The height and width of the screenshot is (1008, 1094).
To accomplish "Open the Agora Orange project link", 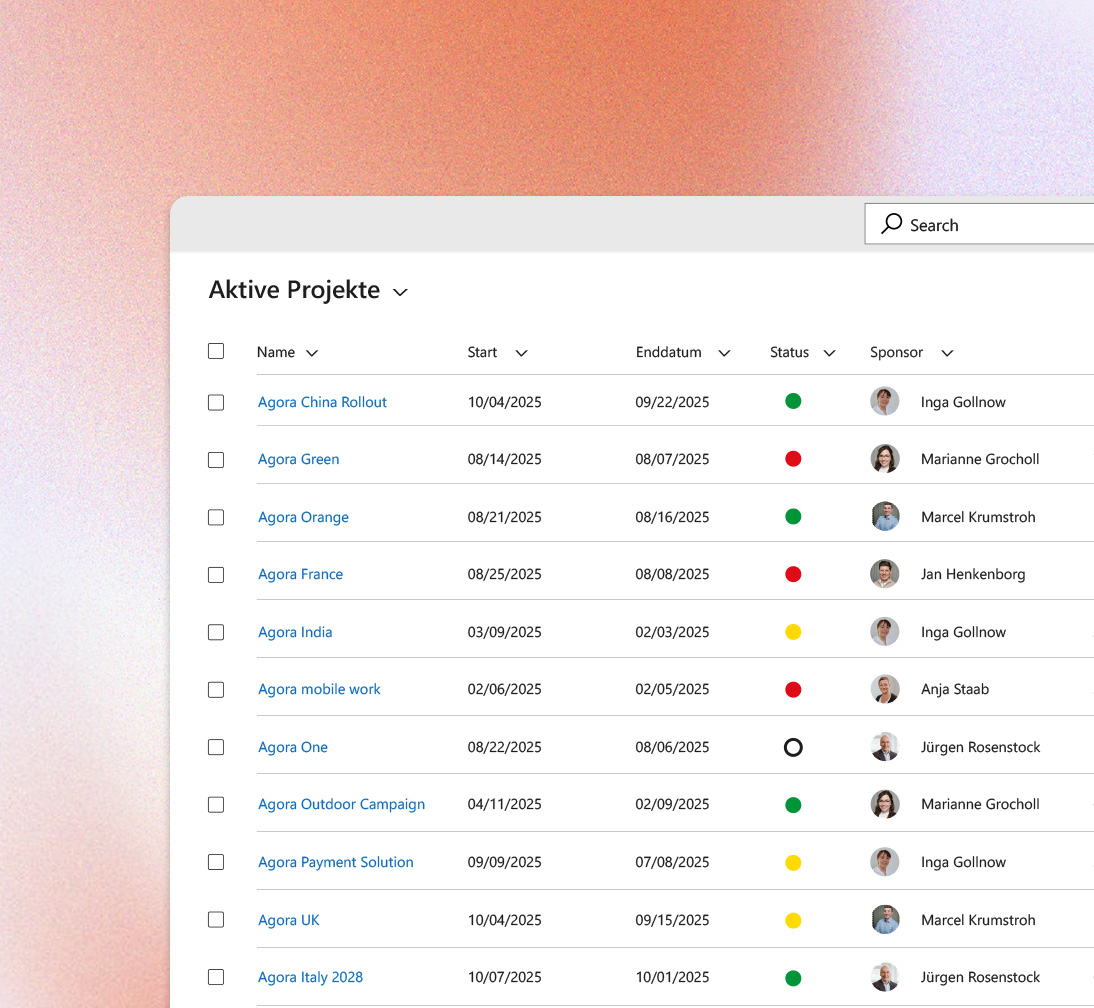I will click(304, 517).
